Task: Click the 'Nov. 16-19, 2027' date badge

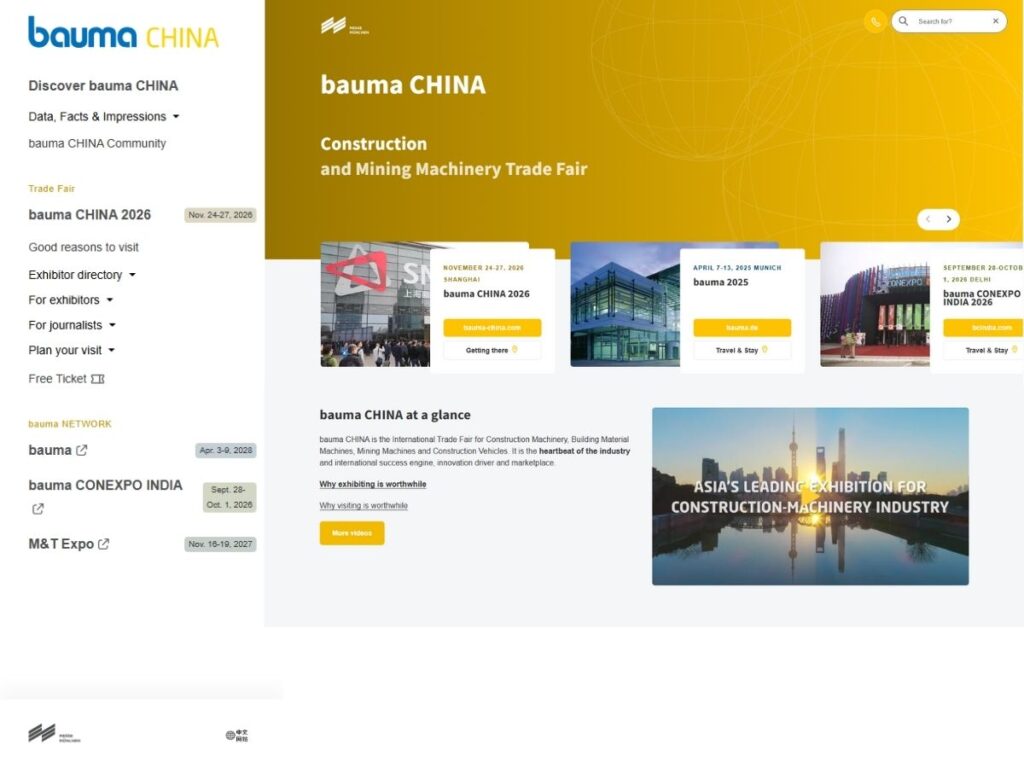Action: [220, 544]
